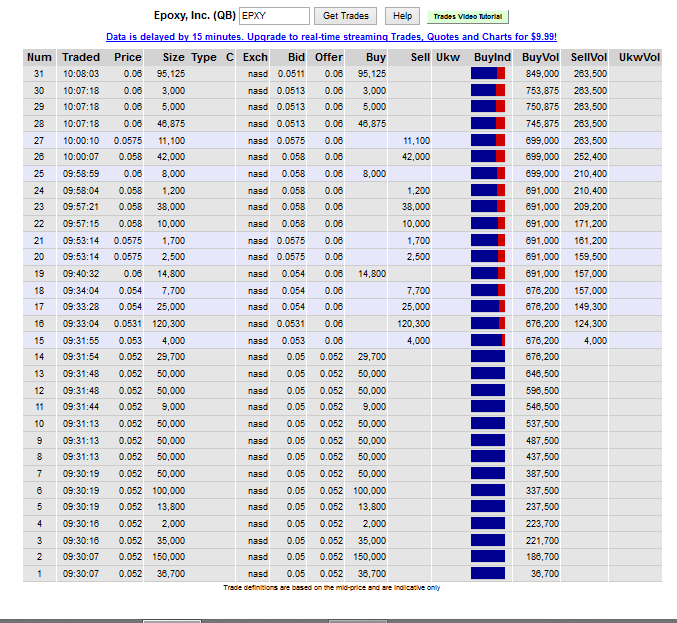The width and height of the screenshot is (677, 623).
Task: Click the UkwVol column header
Action: [639, 57]
